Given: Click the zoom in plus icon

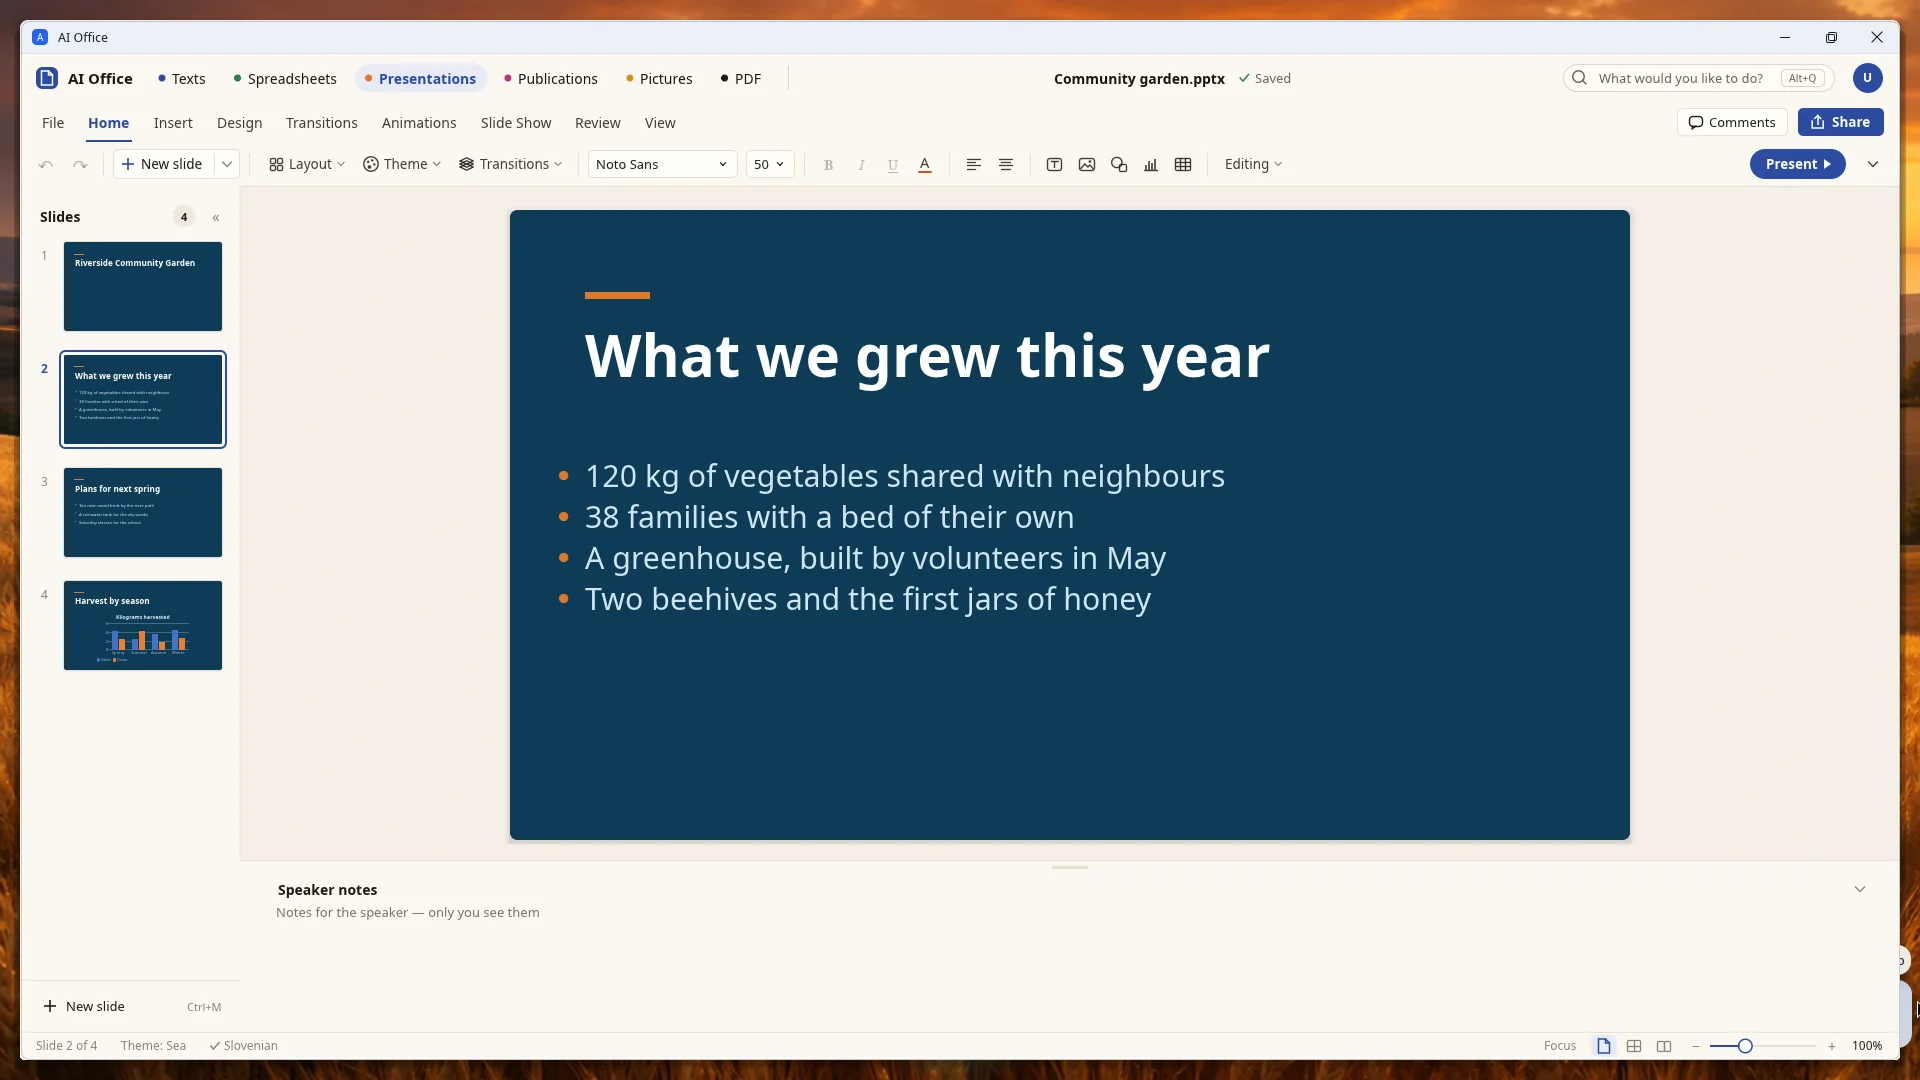Looking at the screenshot, I should point(1832,1046).
